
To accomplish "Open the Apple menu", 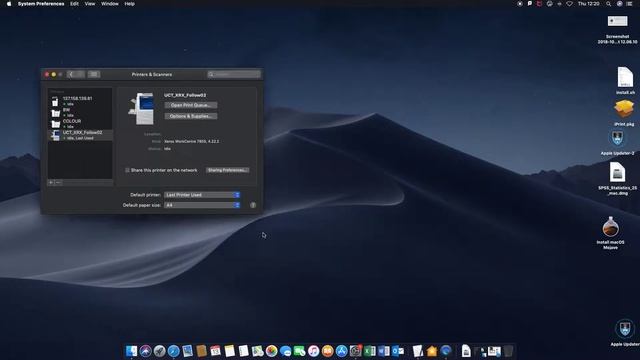I will (x=9, y=4).
